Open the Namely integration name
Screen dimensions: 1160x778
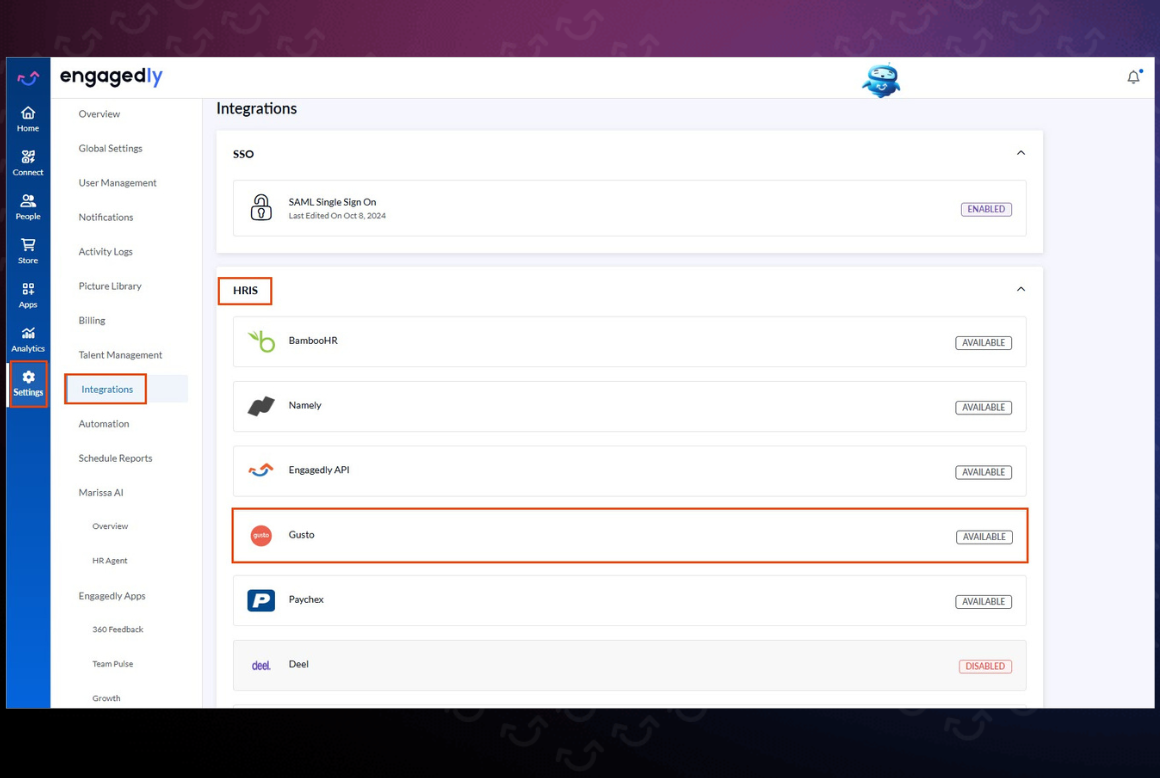[305, 405]
